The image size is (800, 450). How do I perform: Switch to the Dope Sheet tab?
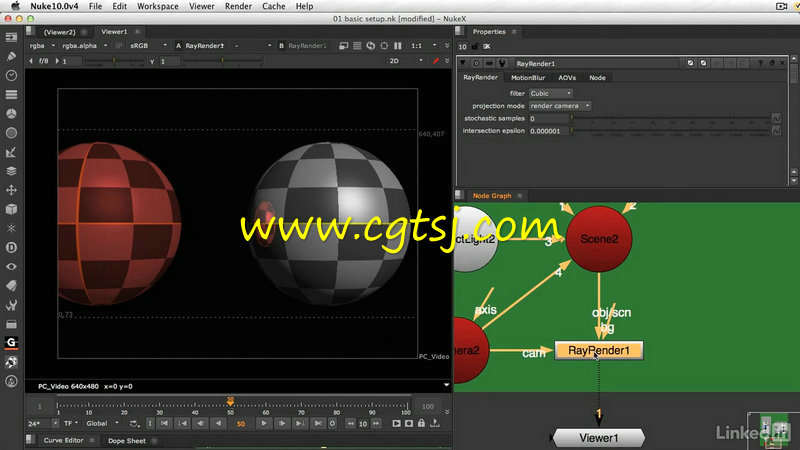pyautogui.click(x=127, y=441)
